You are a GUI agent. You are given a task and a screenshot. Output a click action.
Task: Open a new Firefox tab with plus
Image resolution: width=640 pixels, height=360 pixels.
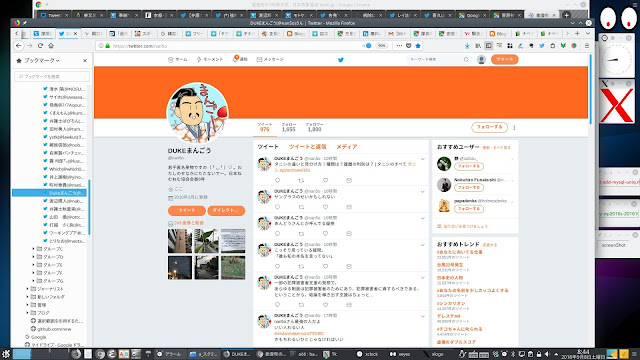tap(577, 33)
